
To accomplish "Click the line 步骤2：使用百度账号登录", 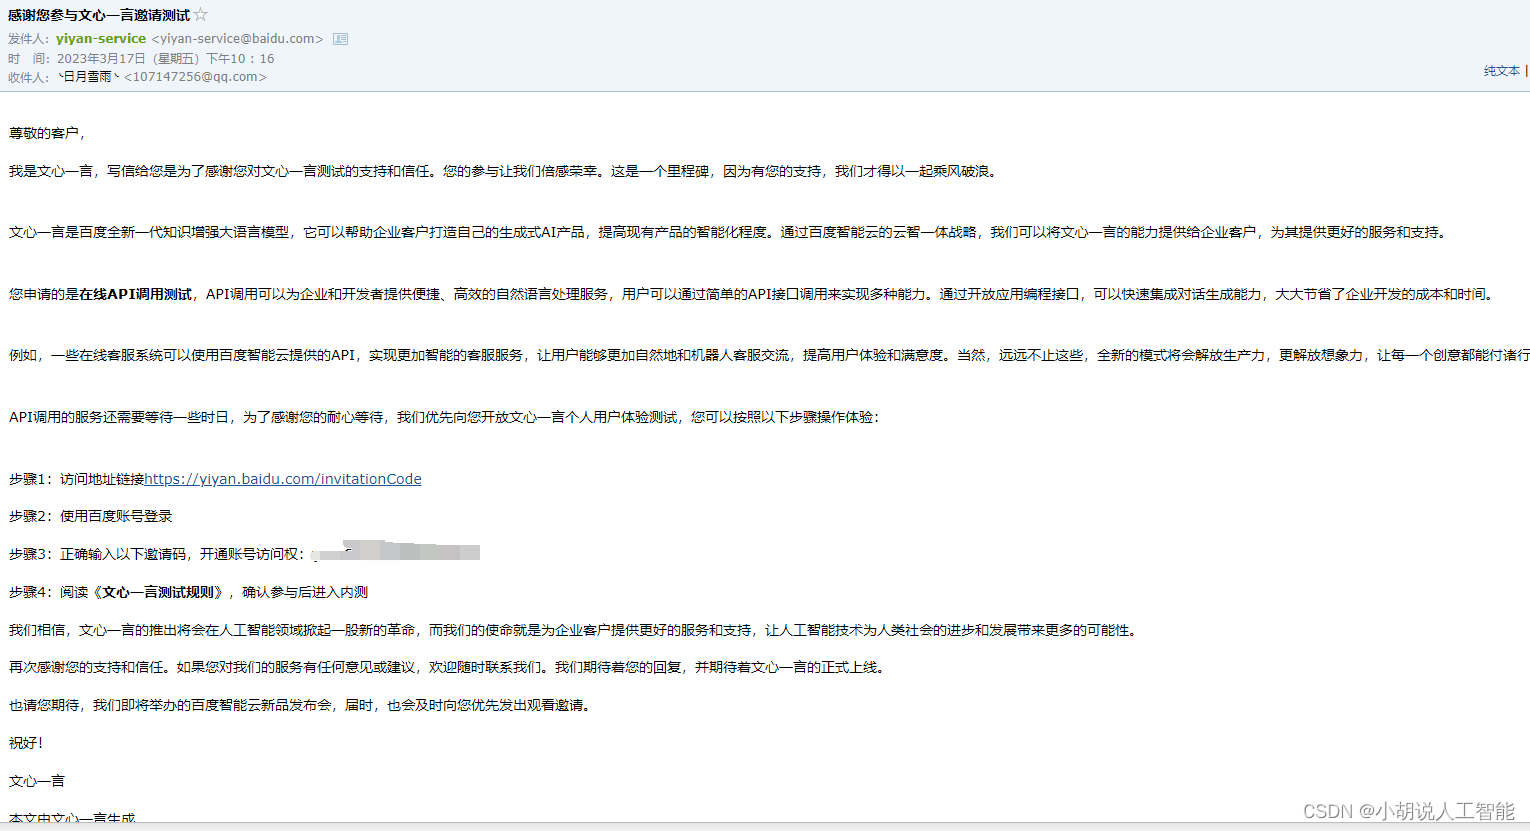I will tap(91, 516).
